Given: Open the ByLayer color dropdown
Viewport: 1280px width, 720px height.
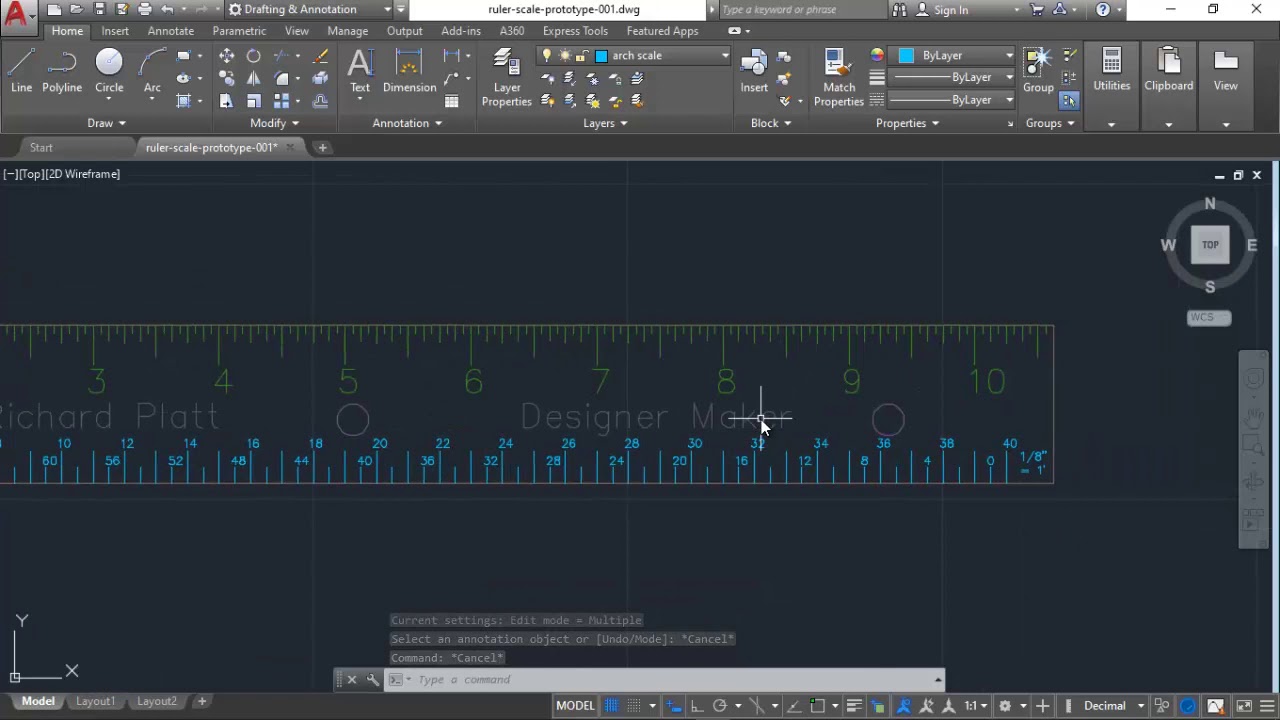Looking at the screenshot, I should tap(1009, 56).
